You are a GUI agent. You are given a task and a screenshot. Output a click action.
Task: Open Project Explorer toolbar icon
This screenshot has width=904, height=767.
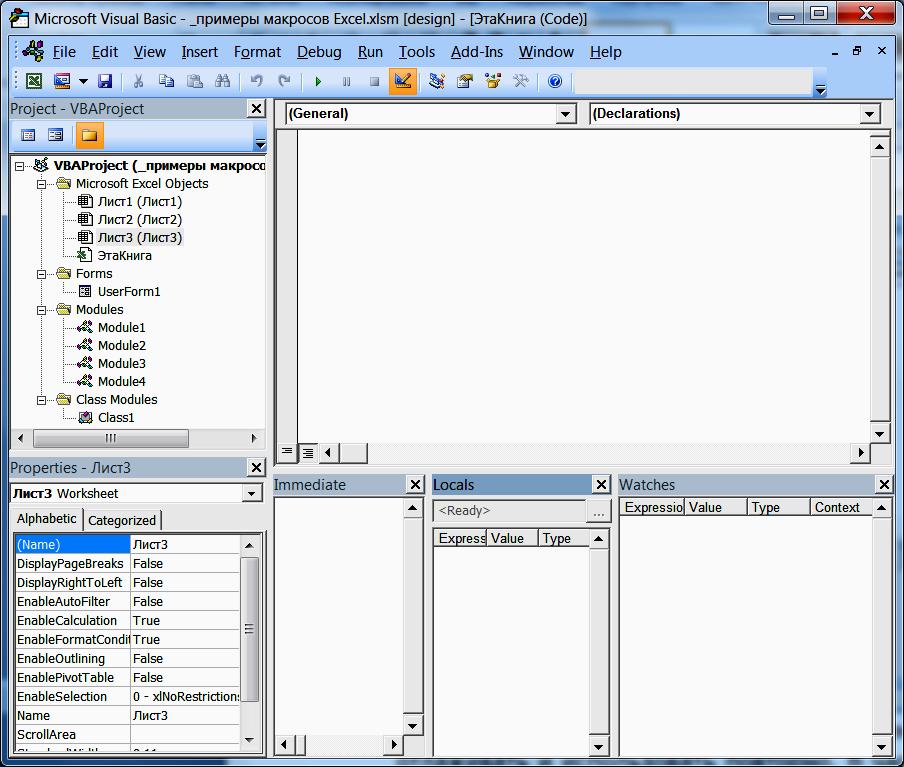pyautogui.click(x=437, y=81)
